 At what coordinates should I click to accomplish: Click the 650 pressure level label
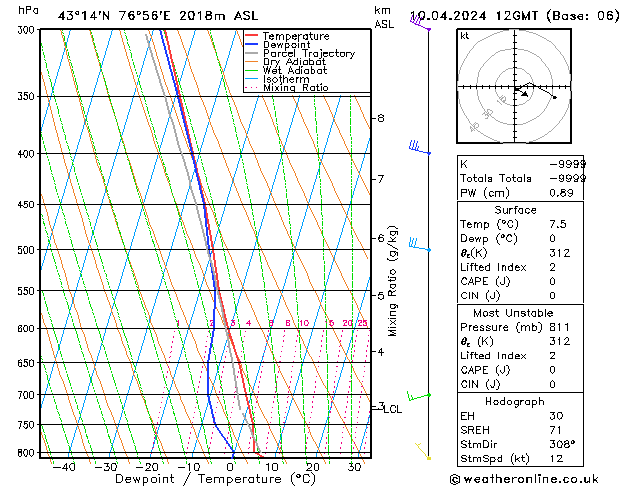pos(28,363)
